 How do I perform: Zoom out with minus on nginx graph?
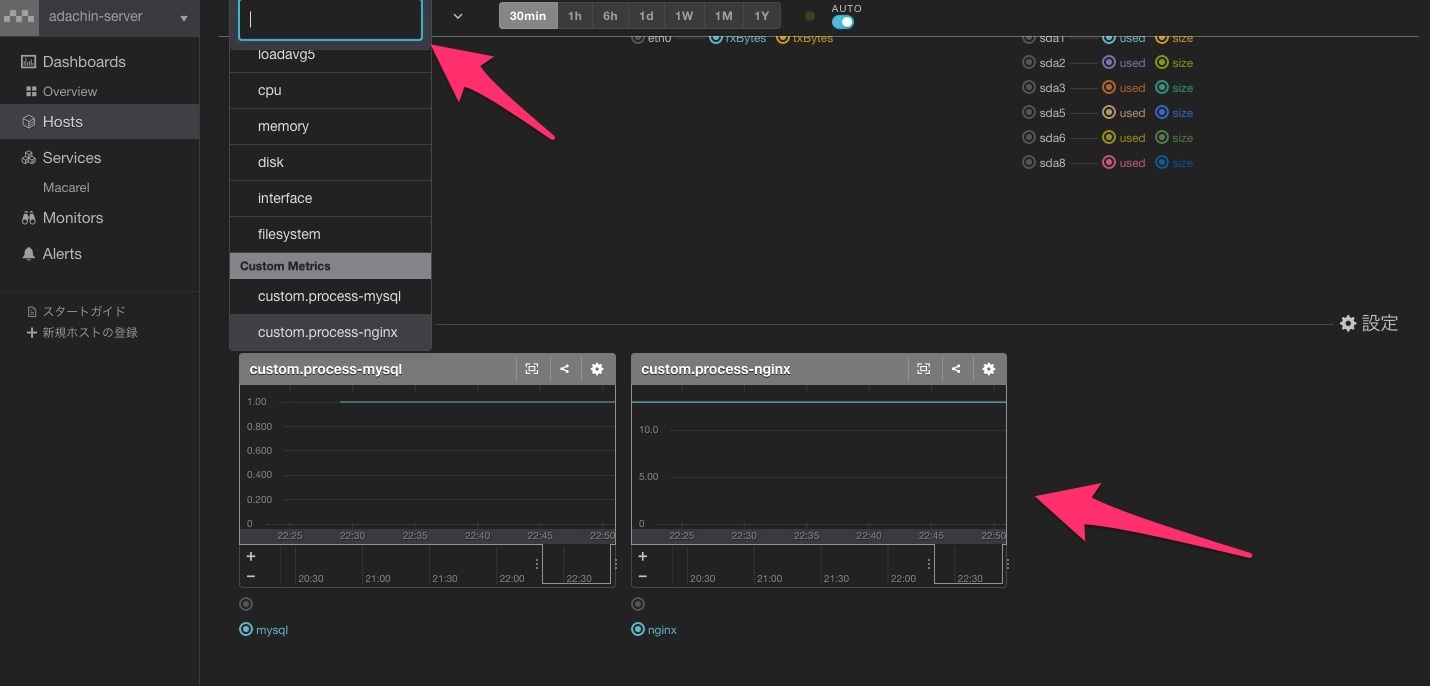643,577
